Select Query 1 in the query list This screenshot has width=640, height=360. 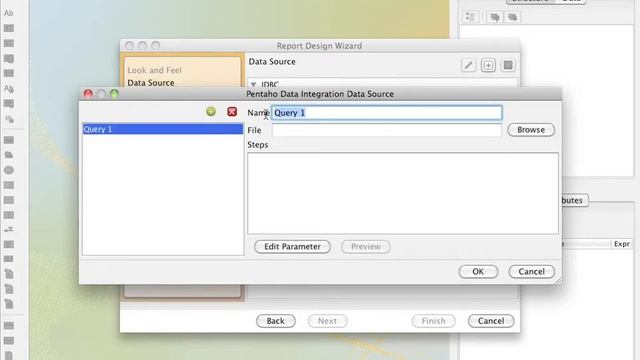click(x=163, y=129)
